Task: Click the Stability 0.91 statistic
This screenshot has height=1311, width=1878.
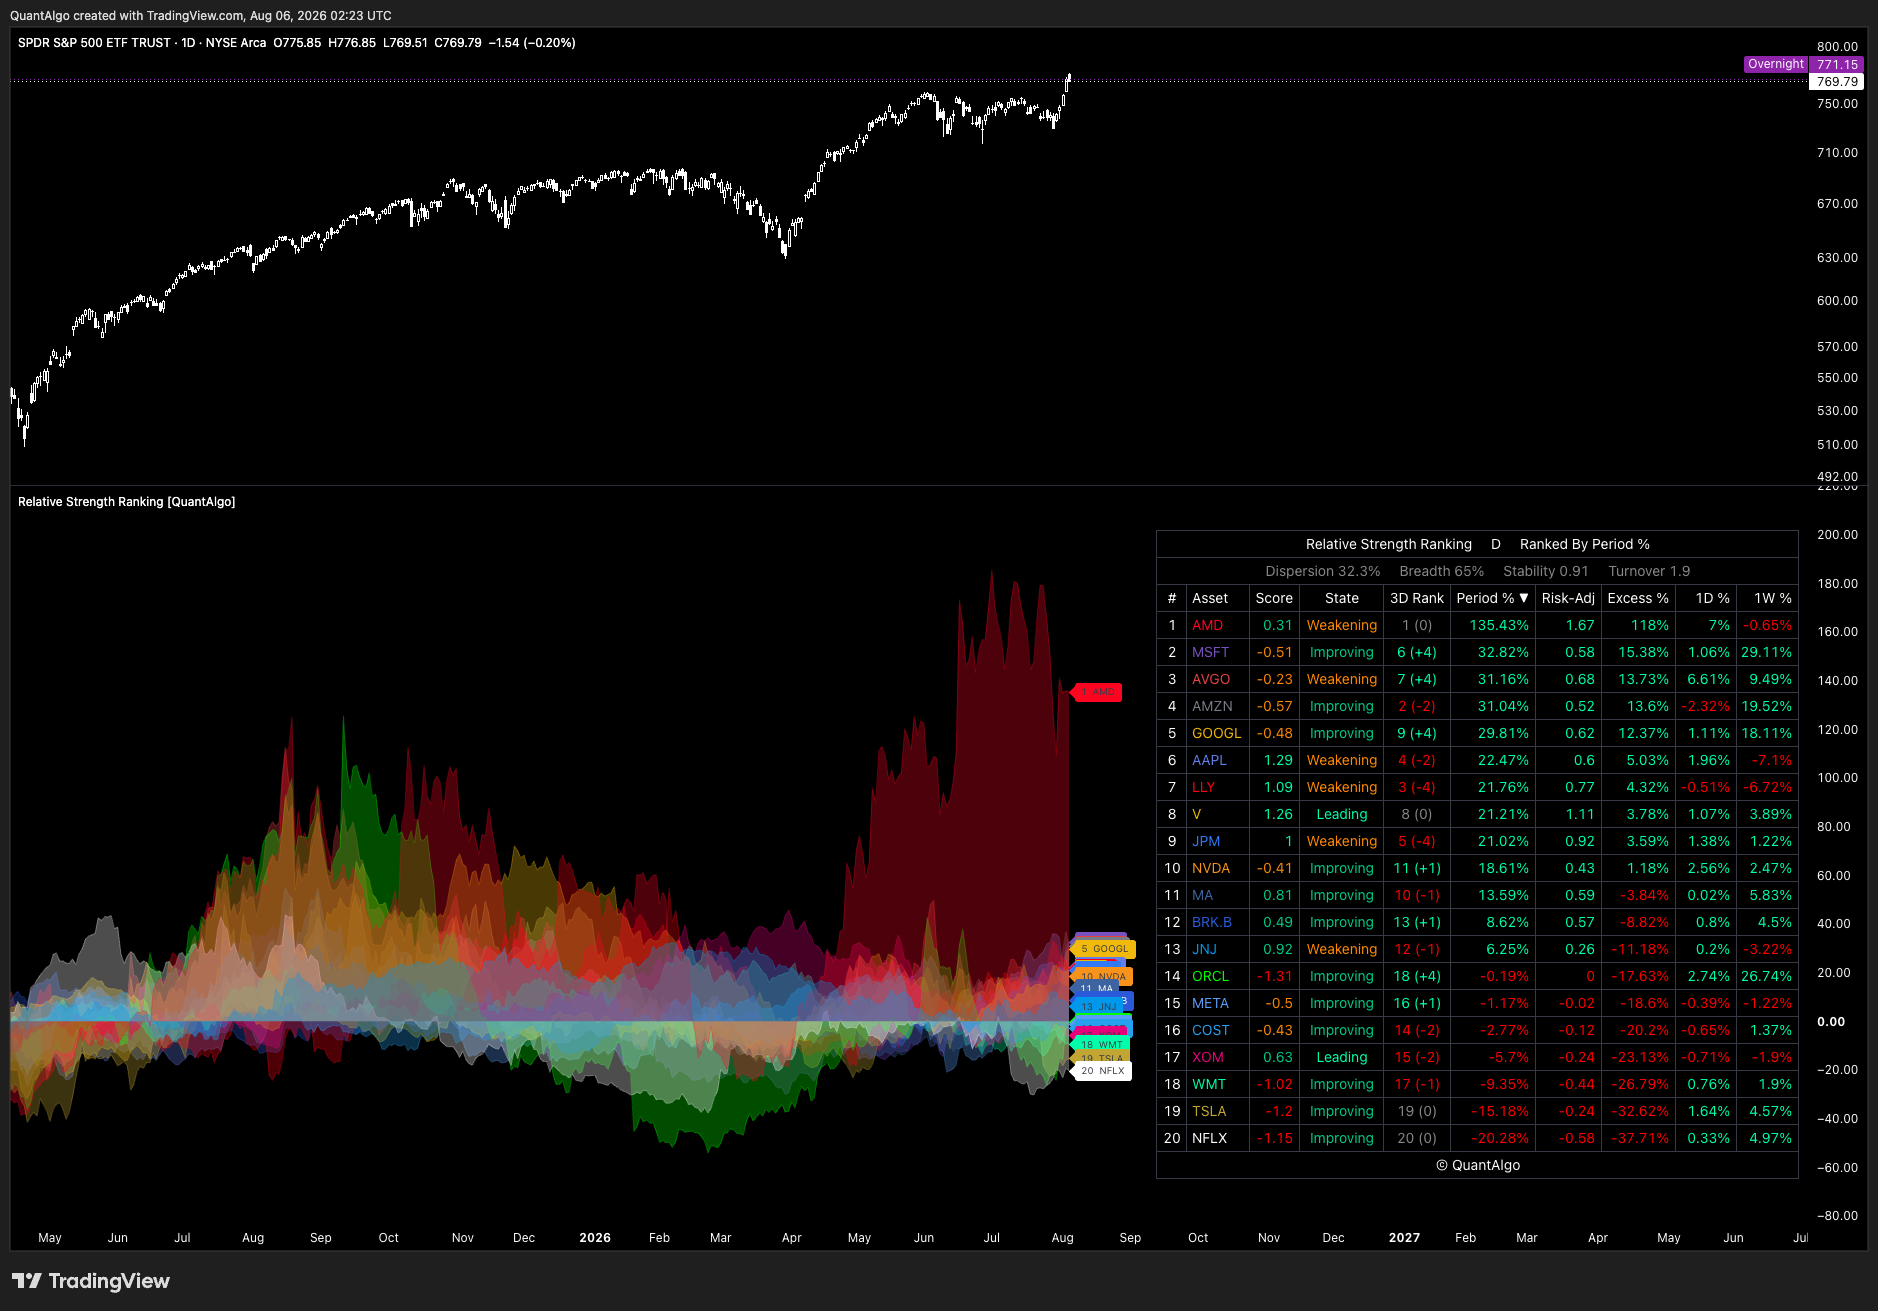Action: (1545, 571)
